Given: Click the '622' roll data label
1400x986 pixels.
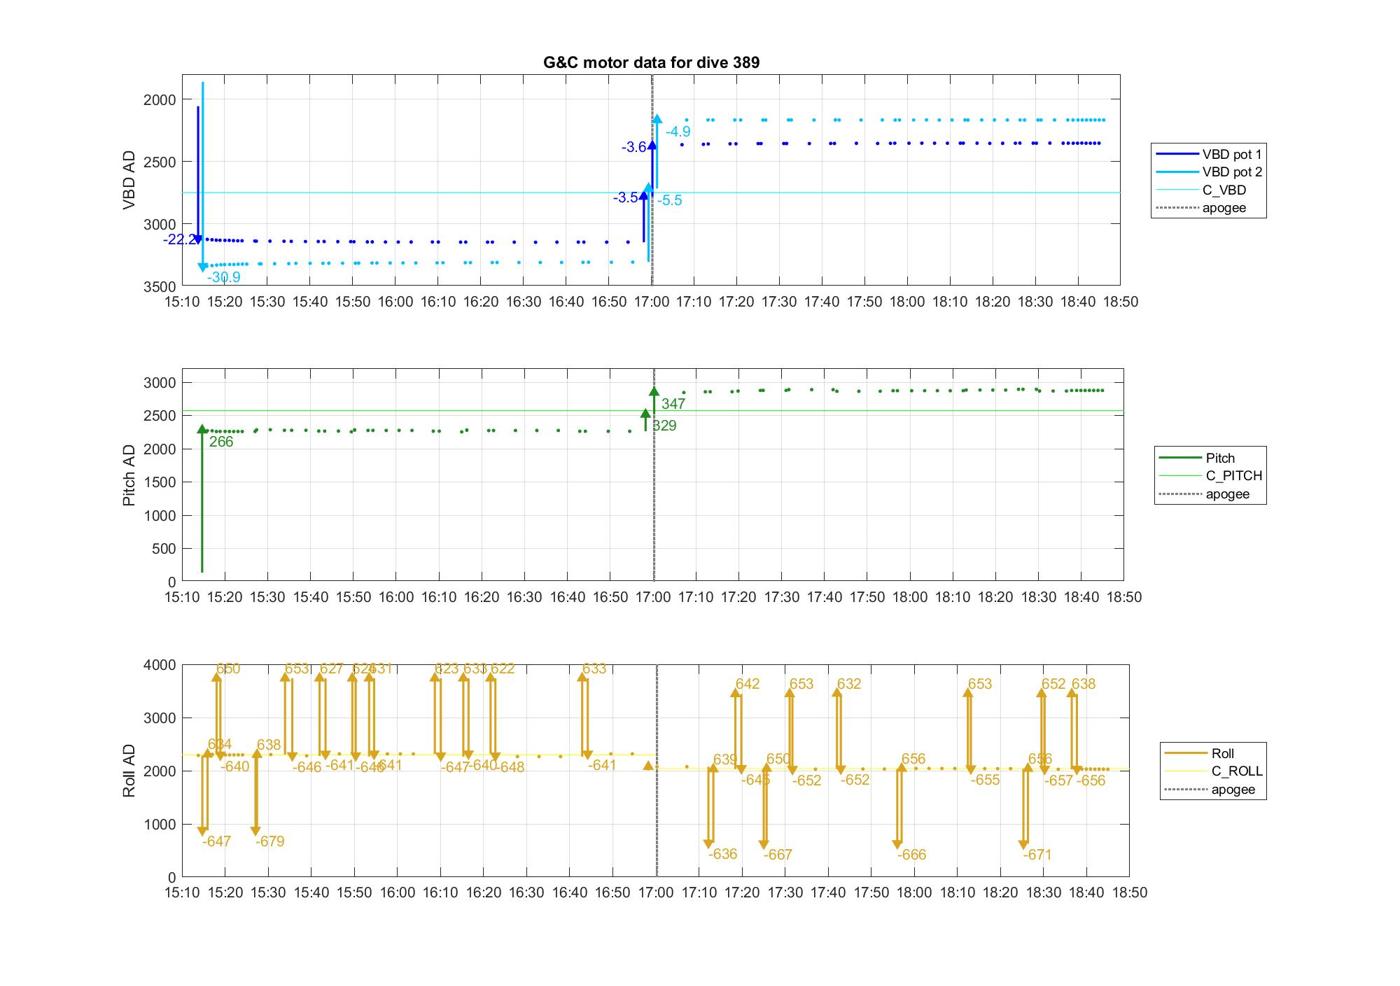Looking at the screenshot, I should 503,669.
